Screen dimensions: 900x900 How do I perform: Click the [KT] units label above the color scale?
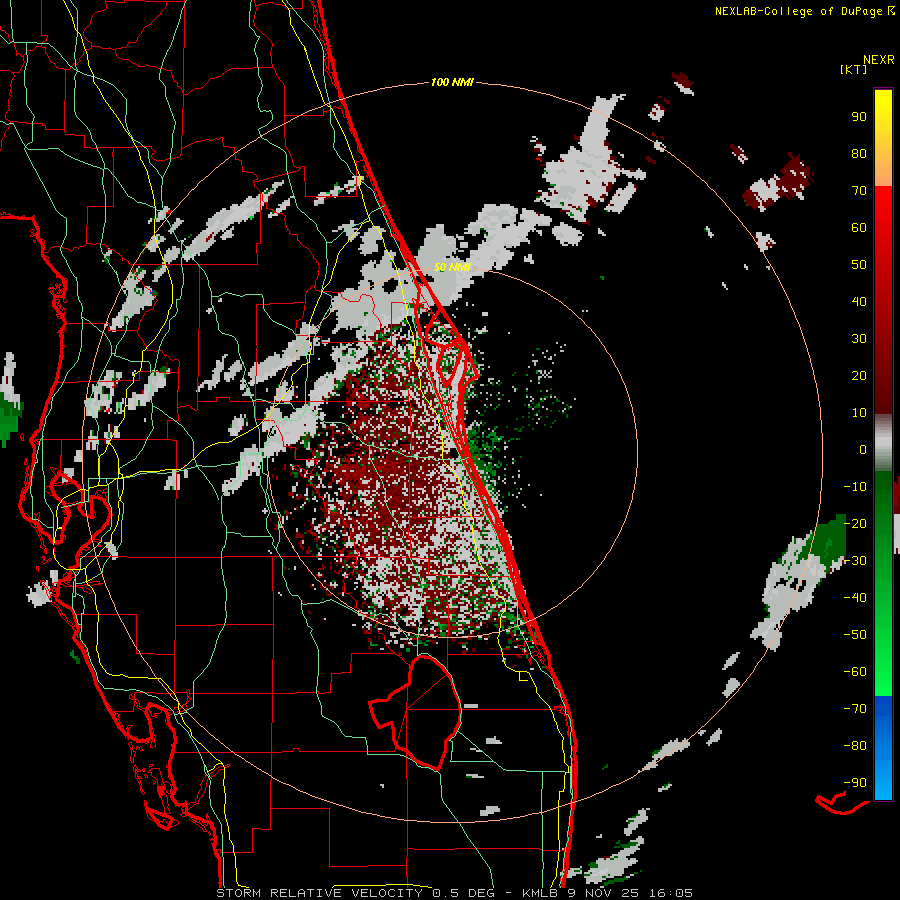[x=853, y=69]
